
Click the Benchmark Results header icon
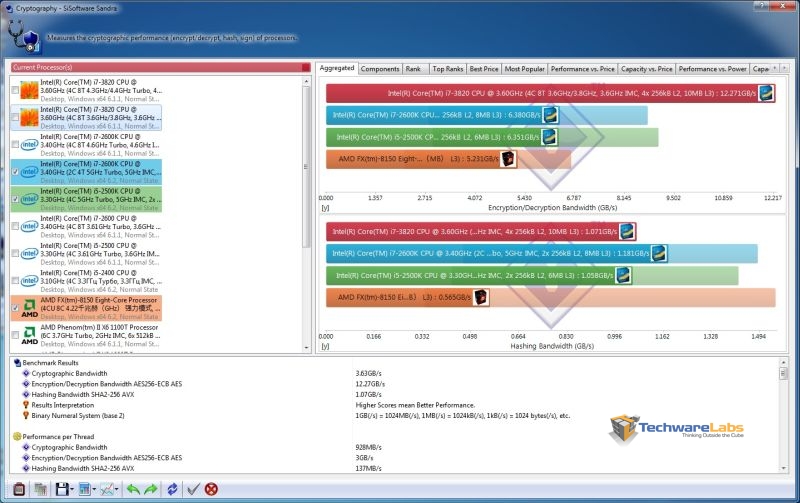coord(17,363)
